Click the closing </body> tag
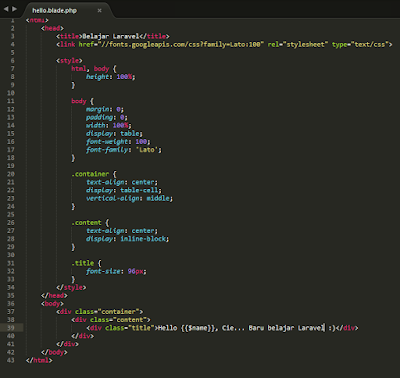 coord(54,352)
